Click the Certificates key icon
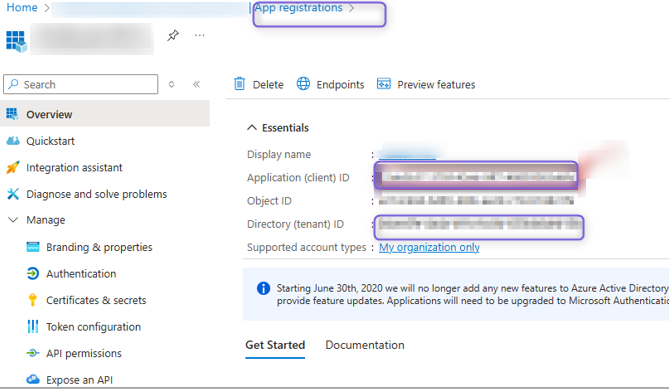The width and height of the screenshot is (669, 389). [32, 300]
